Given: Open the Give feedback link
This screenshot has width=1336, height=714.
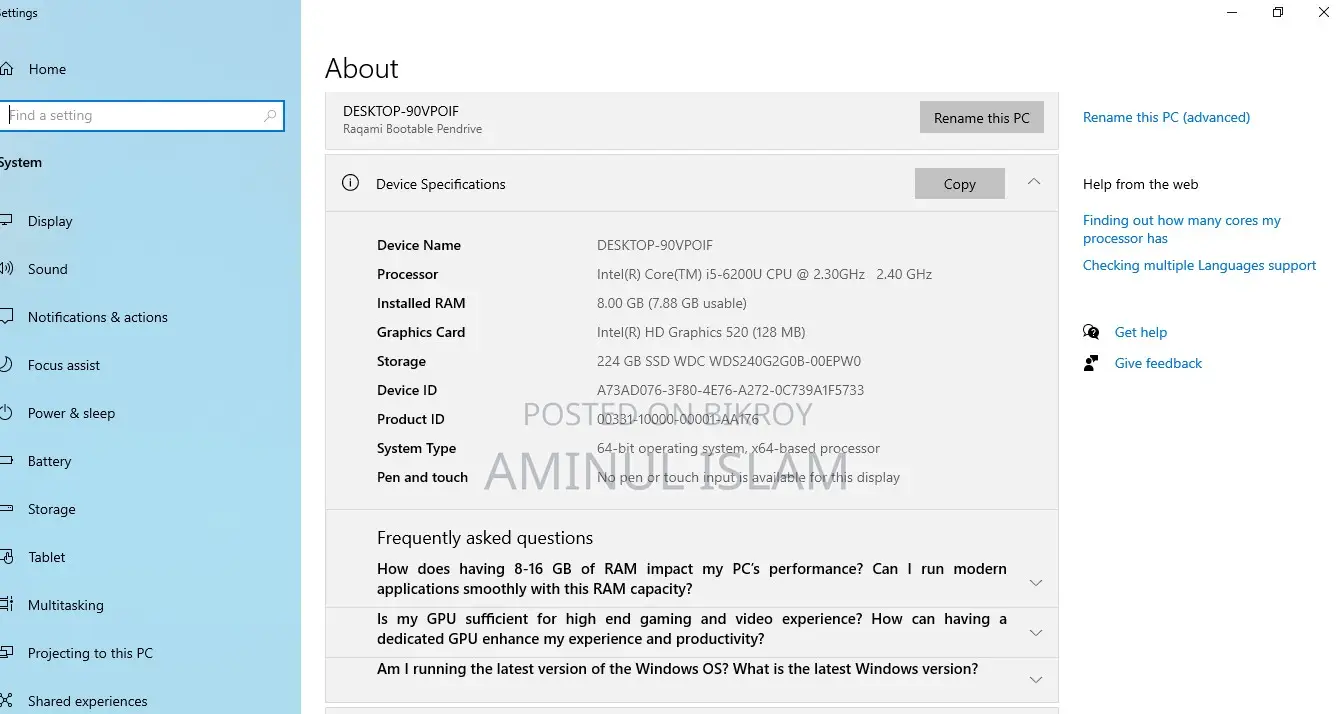Looking at the screenshot, I should click(x=1158, y=363).
